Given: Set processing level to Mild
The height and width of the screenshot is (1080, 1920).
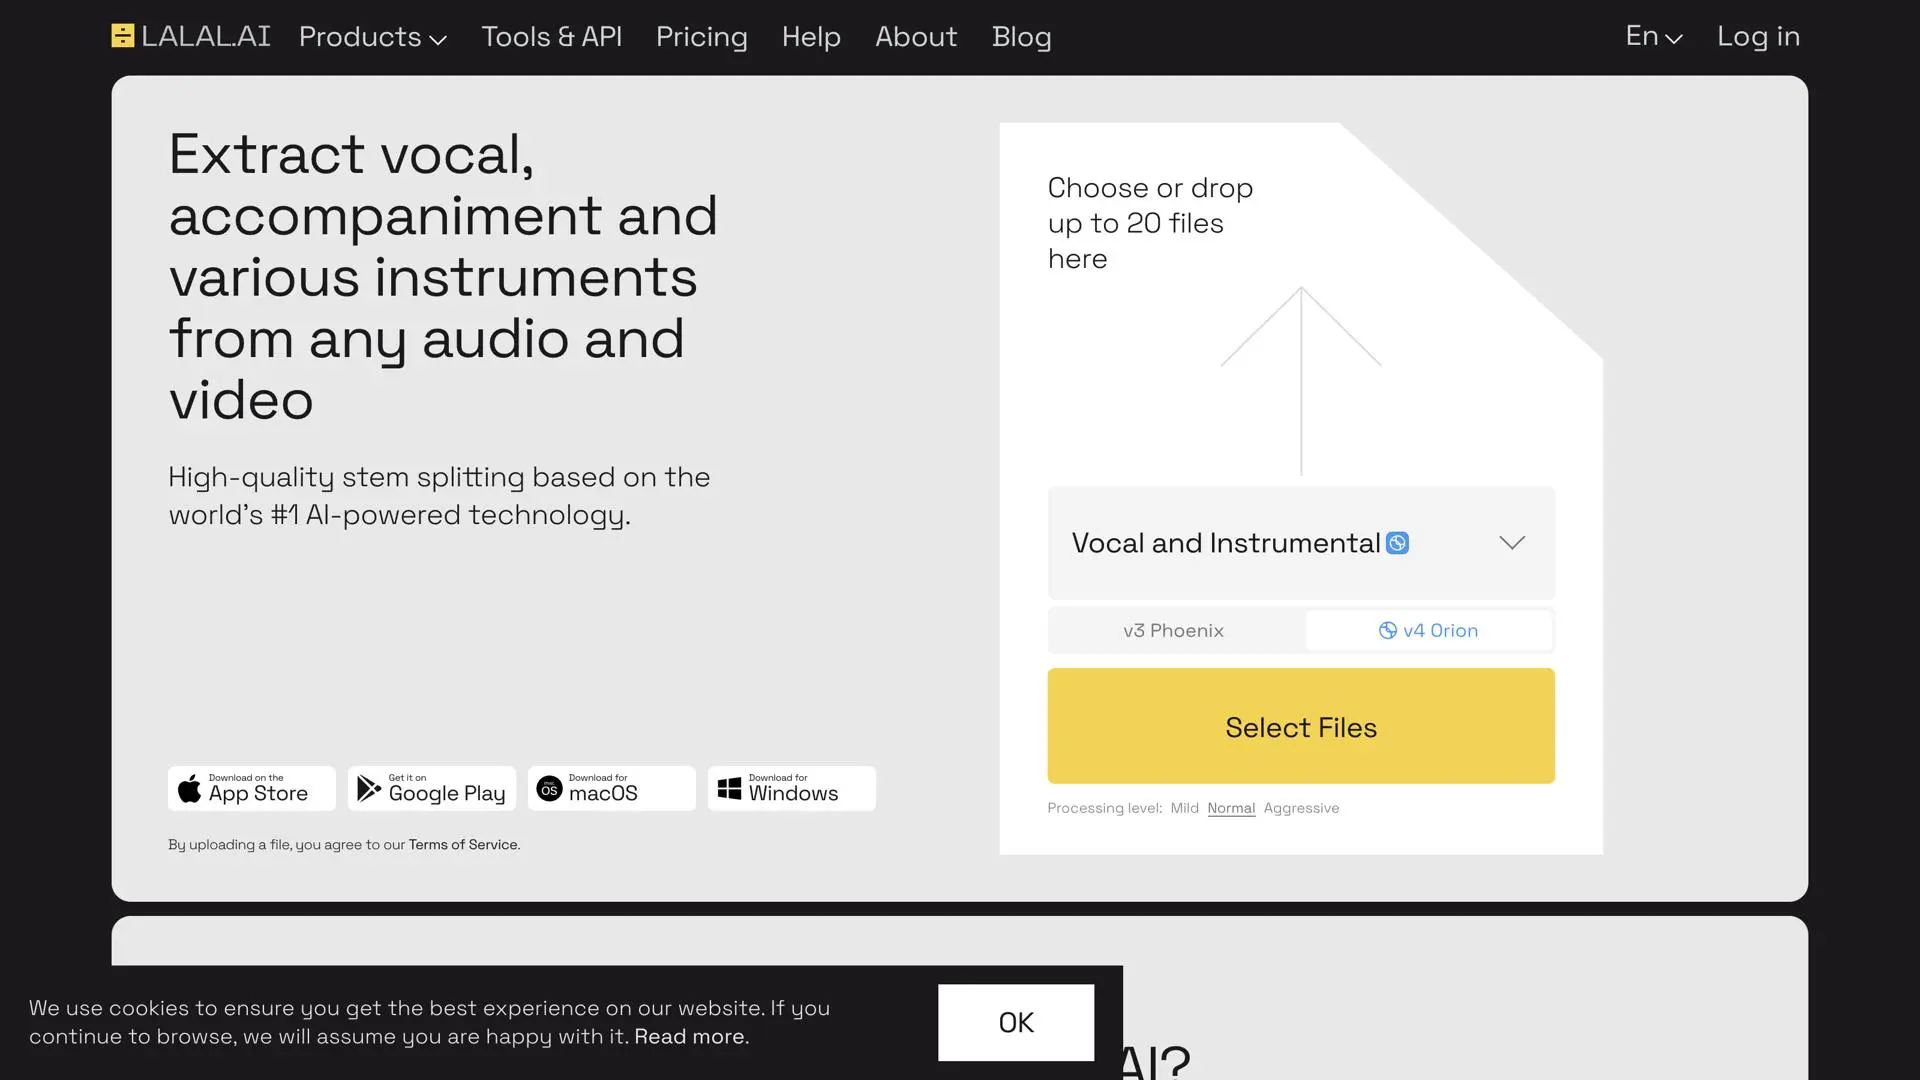Looking at the screenshot, I should [1184, 808].
